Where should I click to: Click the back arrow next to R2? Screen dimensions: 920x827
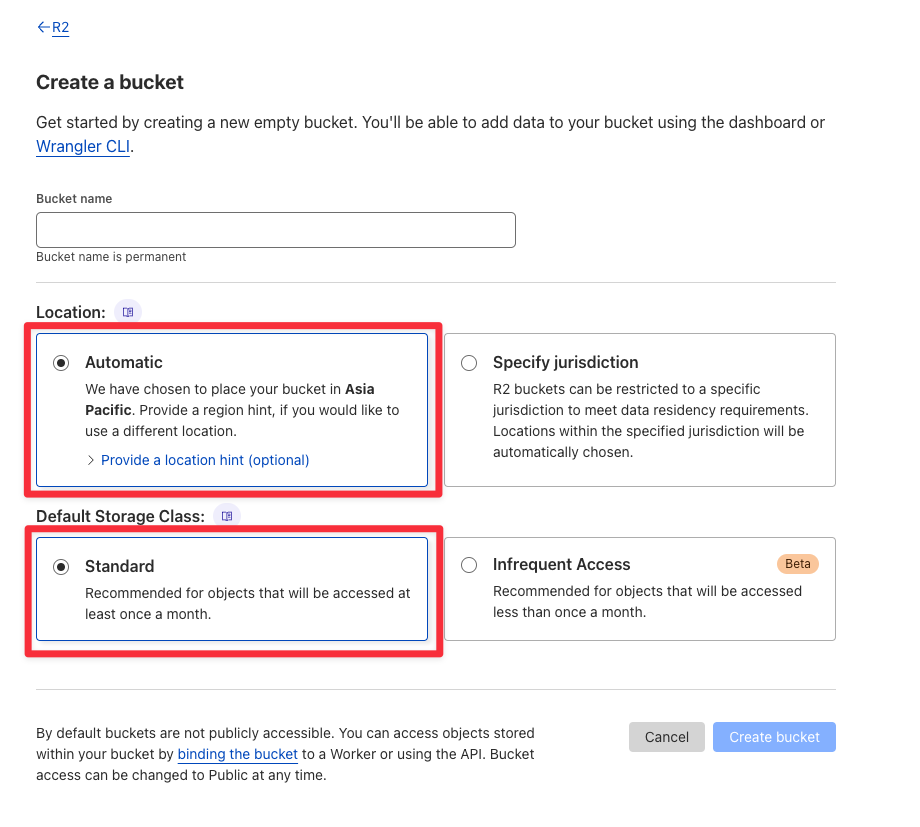coord(43,27)
